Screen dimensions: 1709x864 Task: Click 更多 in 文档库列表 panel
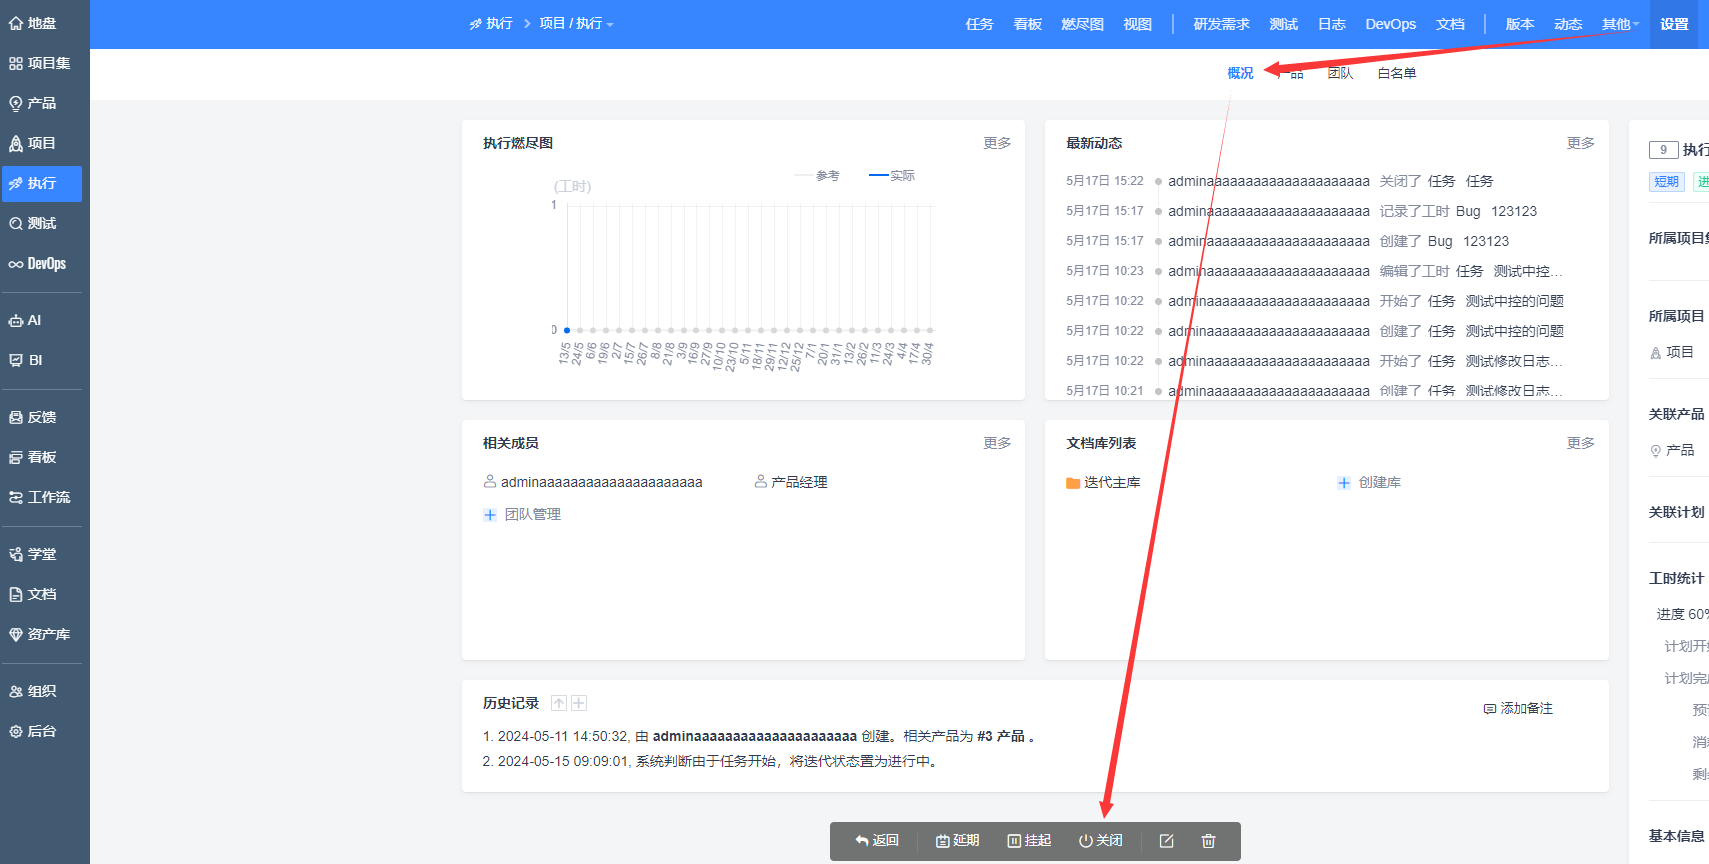[x=1580, y=443]
